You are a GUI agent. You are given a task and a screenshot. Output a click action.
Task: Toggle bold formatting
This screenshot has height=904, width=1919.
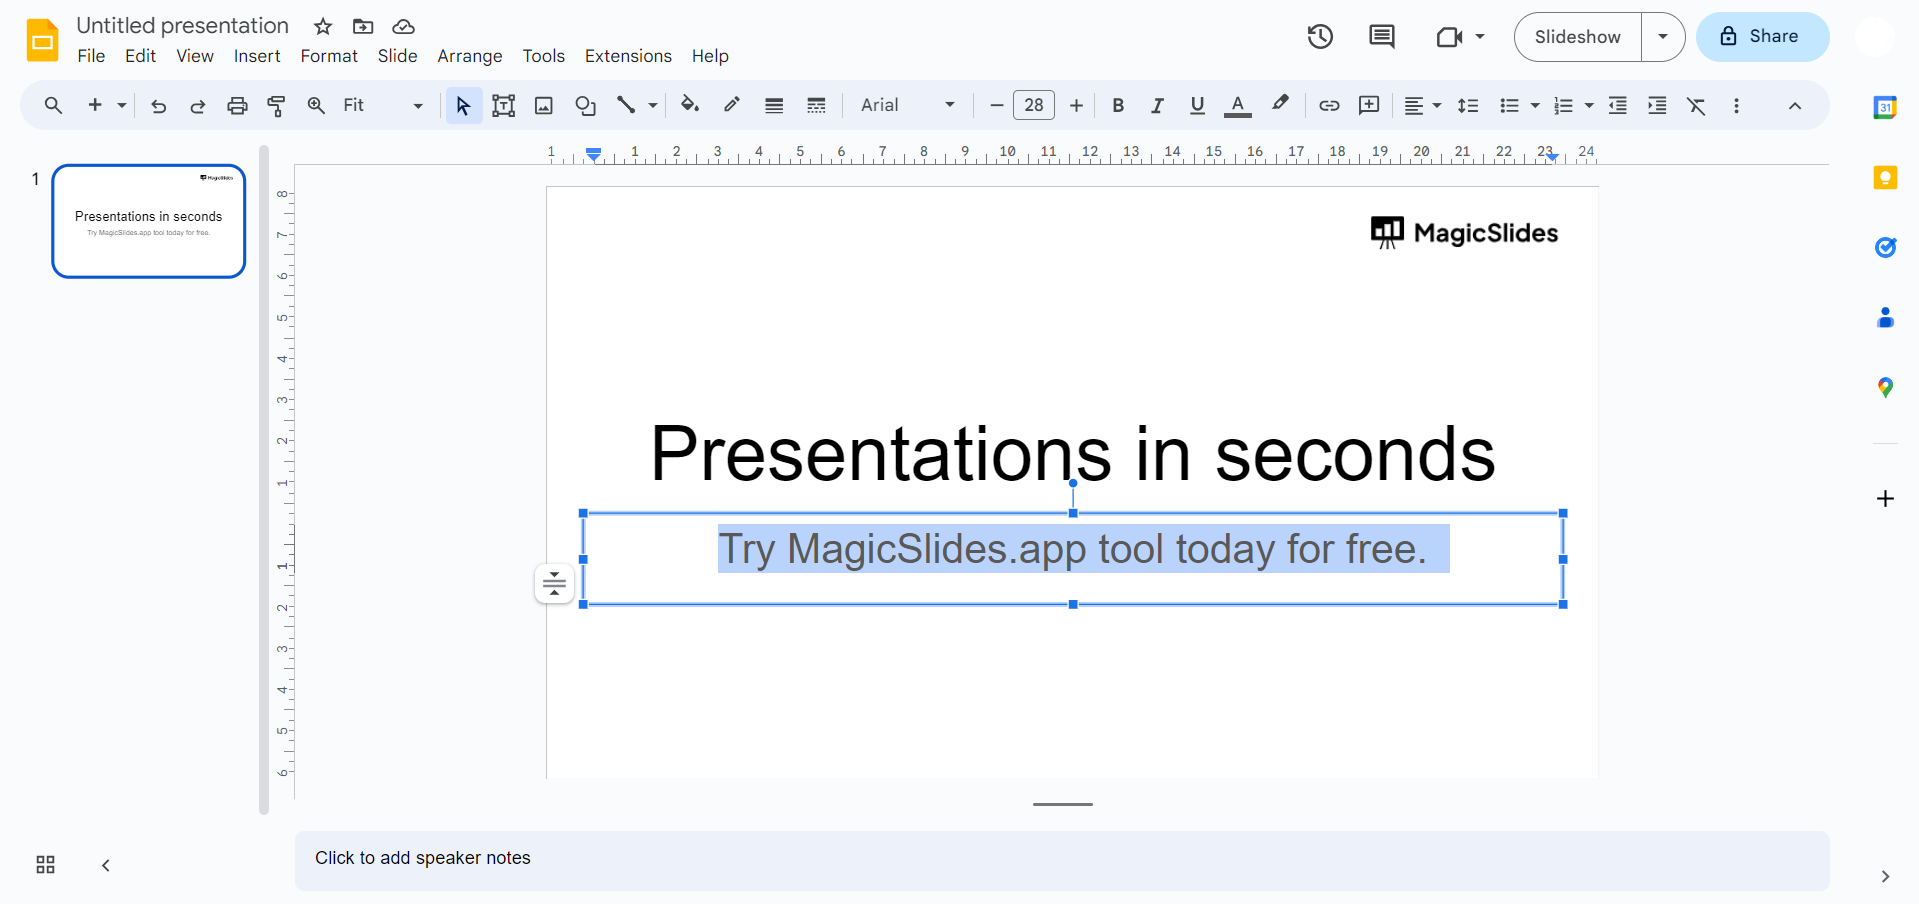pyautogui.click(x=1118, y=105)
